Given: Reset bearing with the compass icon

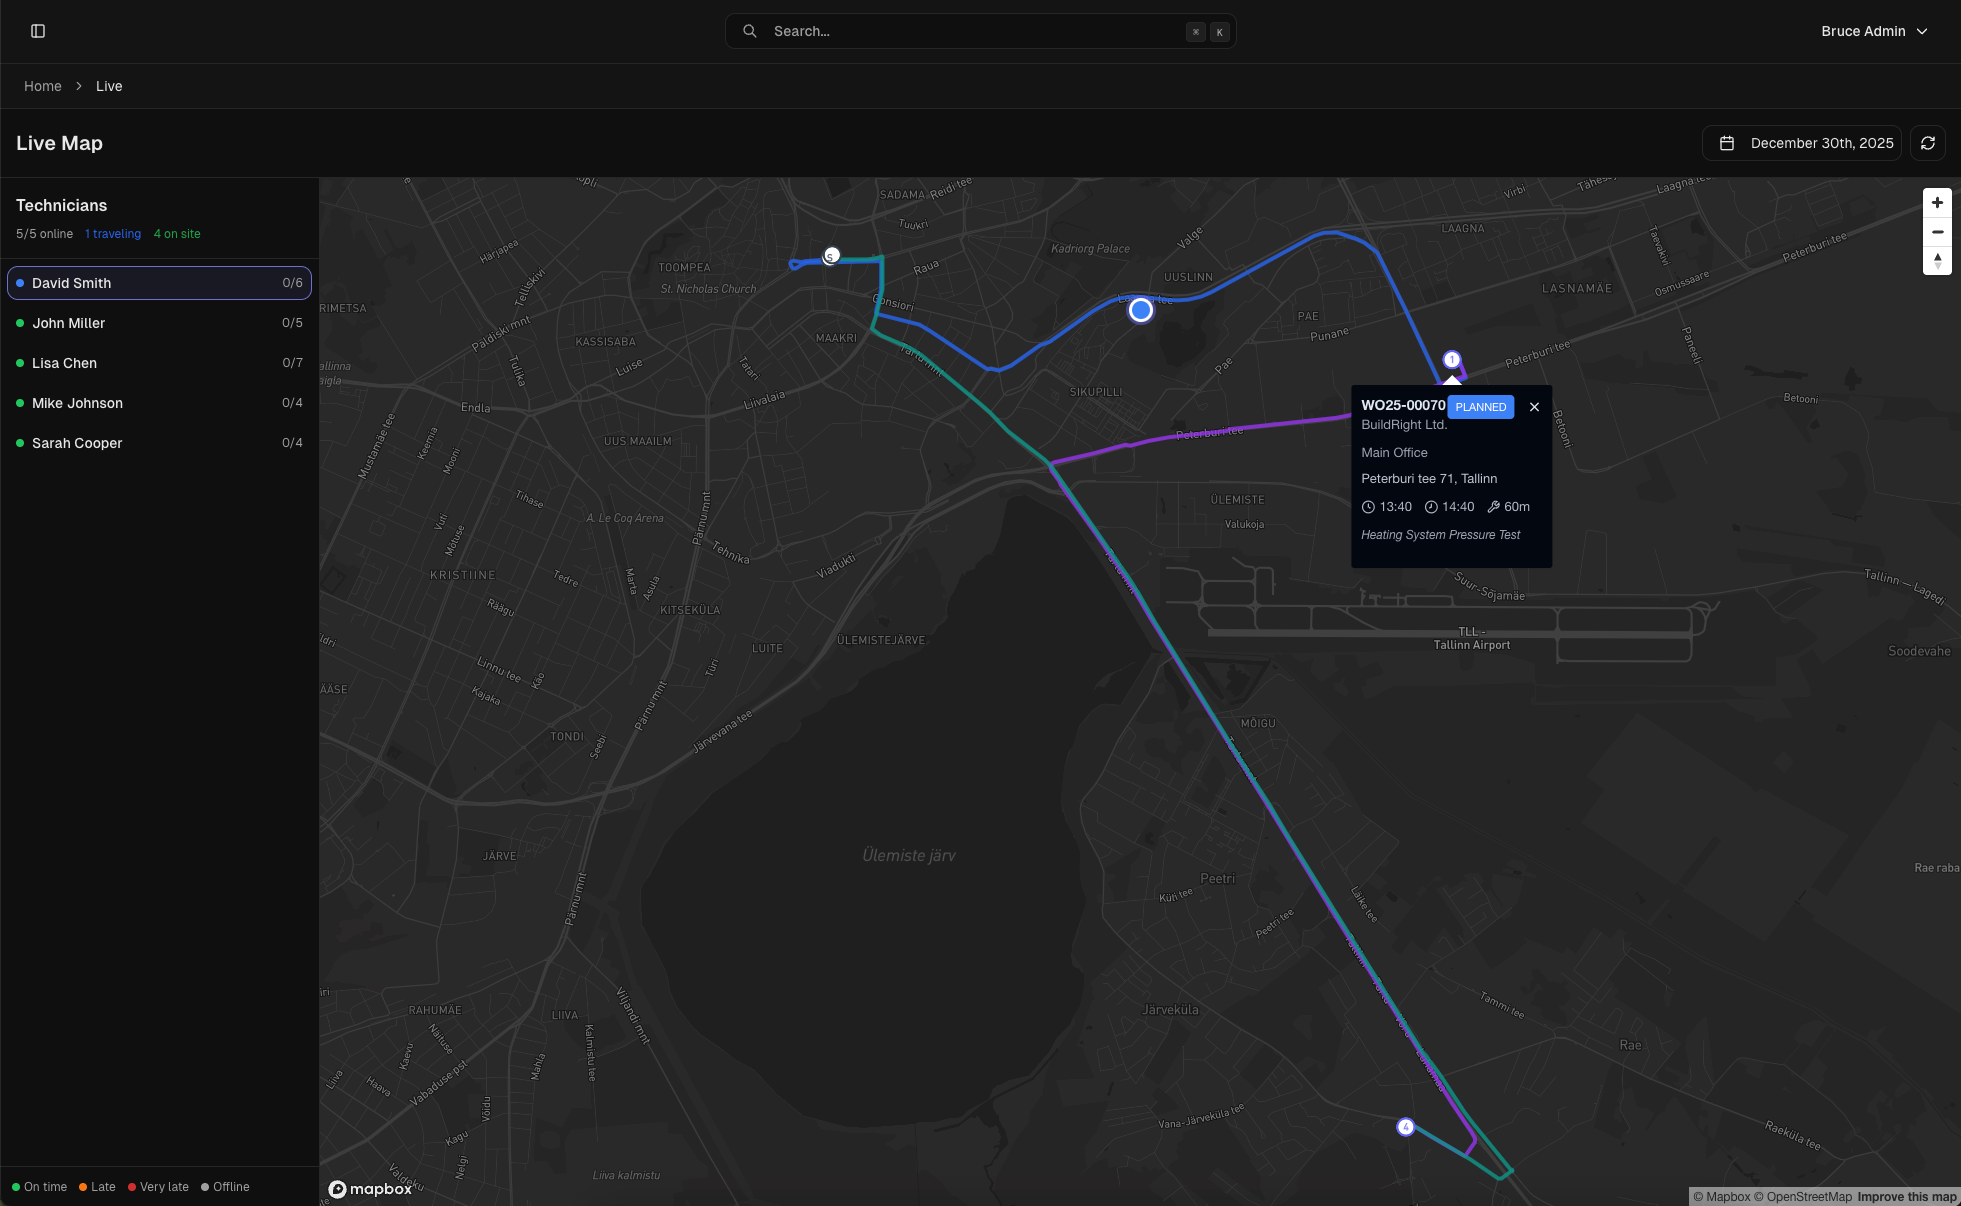Looking at the screenshot, I should click(x=1937, y=261).
